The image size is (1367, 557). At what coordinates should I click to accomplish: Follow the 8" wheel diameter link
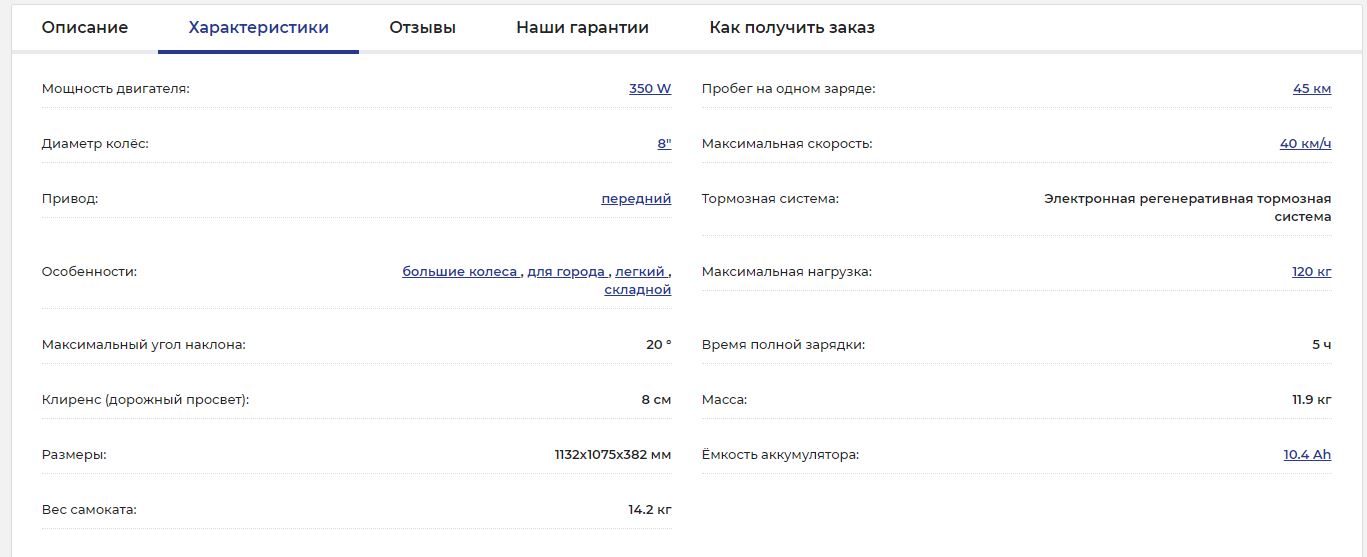point(664,143)
